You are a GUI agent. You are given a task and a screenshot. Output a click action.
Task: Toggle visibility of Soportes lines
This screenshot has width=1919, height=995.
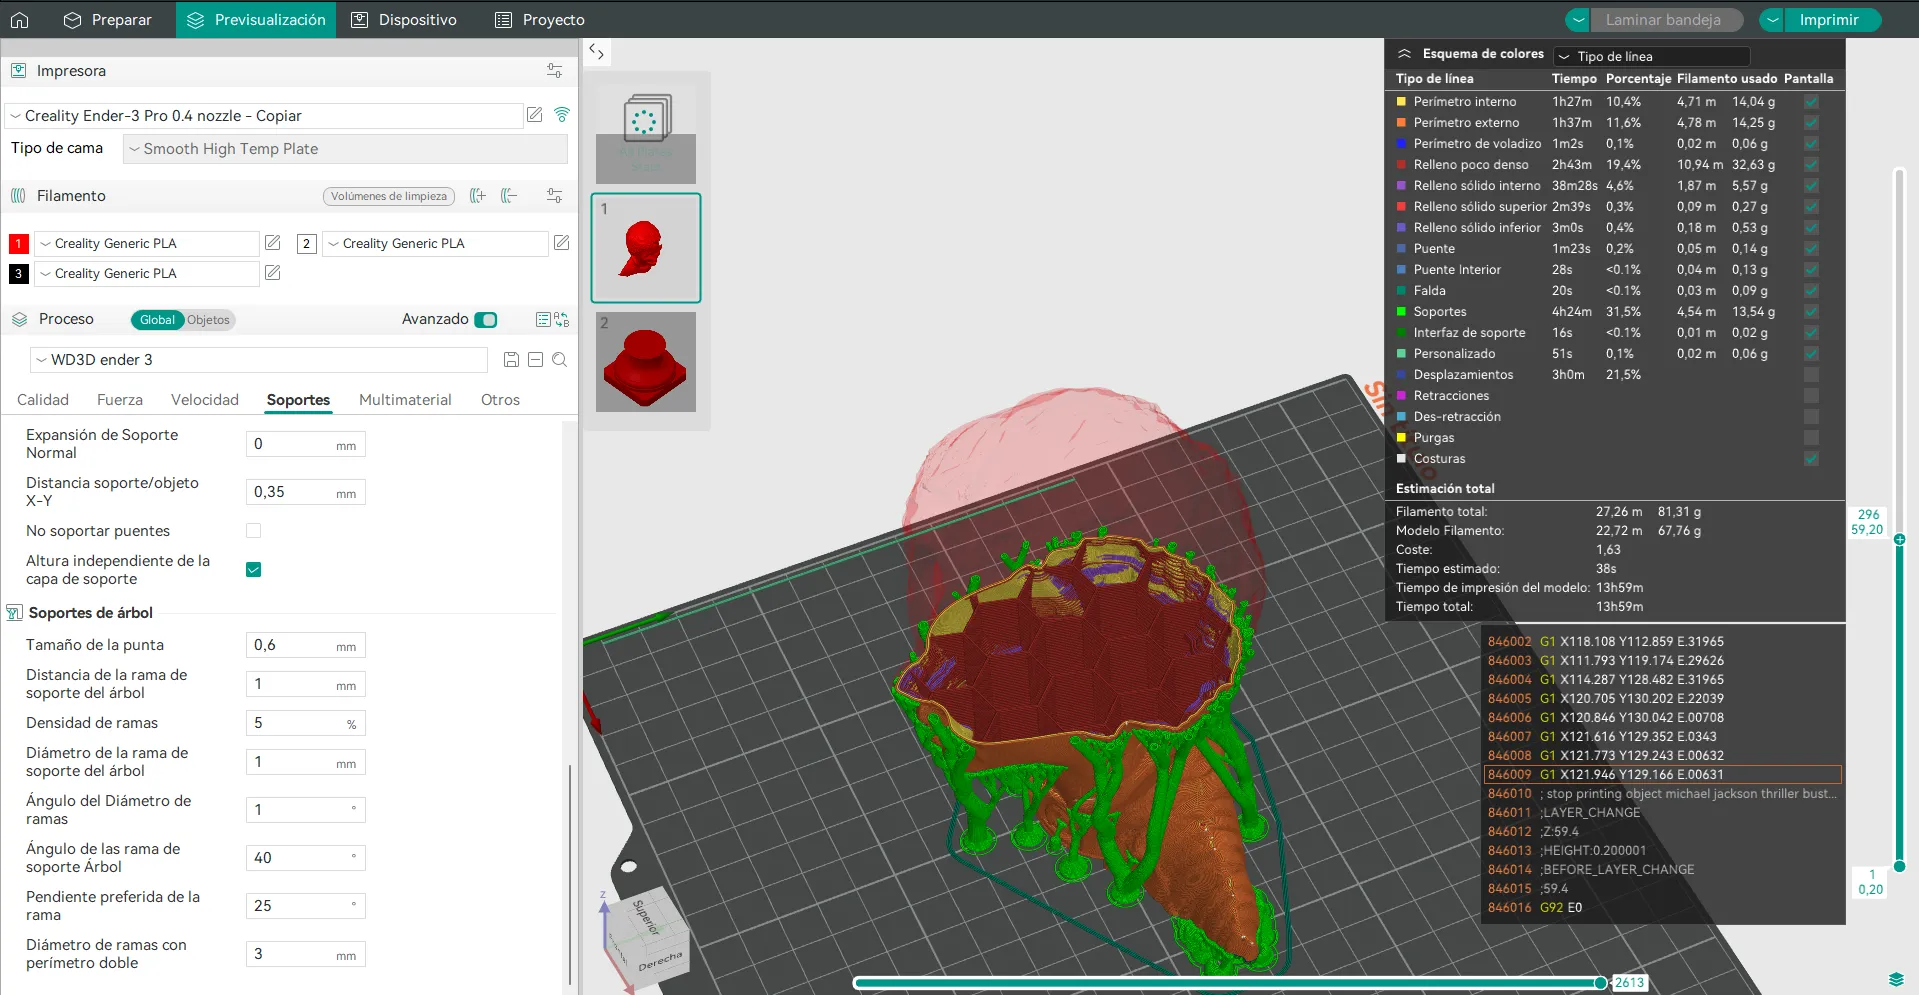pos(1811,312)
